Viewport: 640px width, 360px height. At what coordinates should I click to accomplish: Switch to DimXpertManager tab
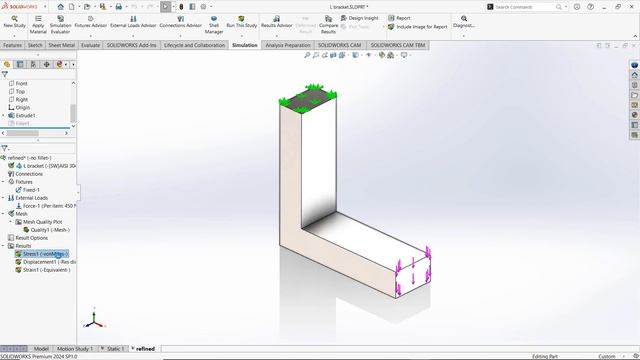click(x=47, y=64)
